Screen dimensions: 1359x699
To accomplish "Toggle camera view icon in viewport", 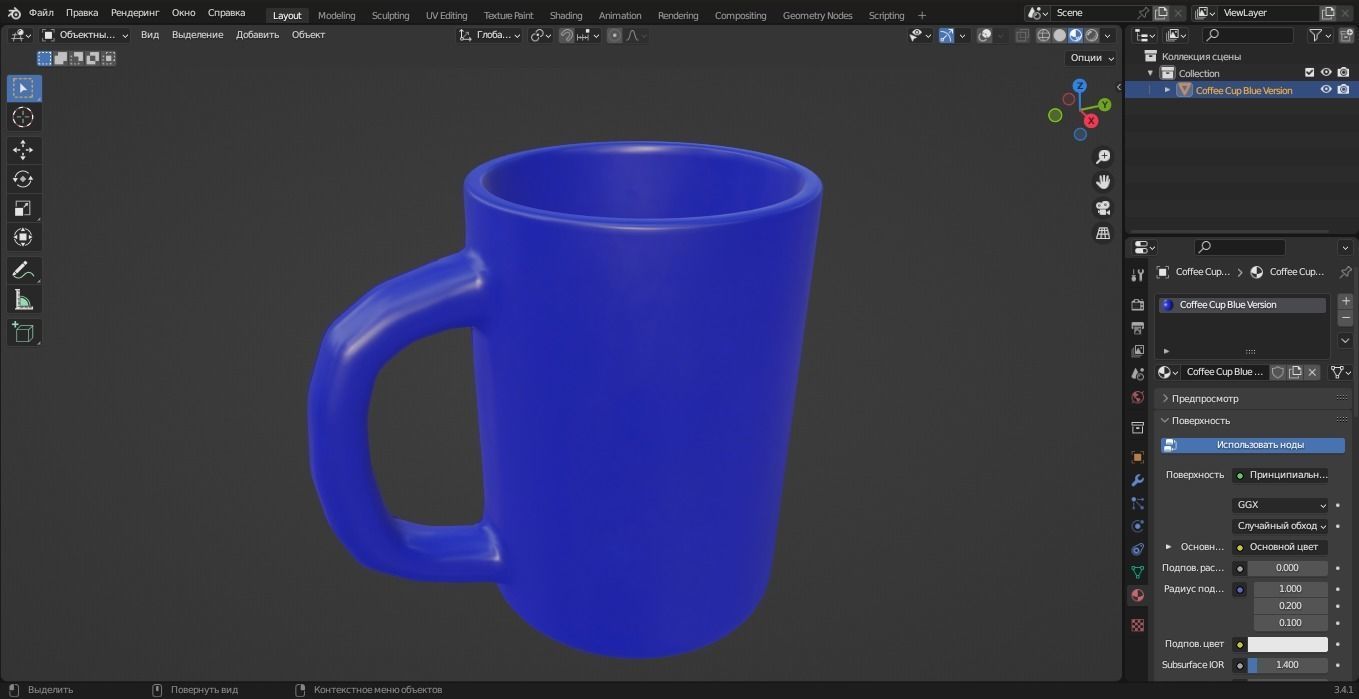I will point(1103,208).
